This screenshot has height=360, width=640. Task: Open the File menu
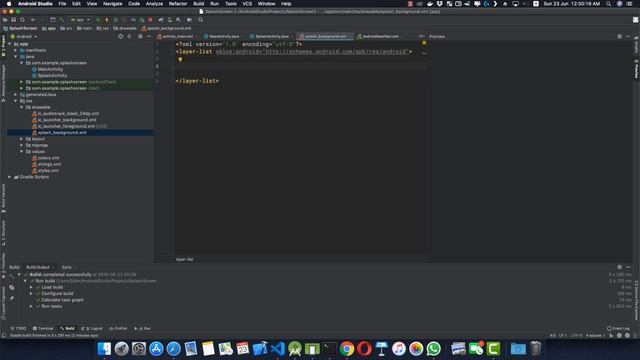click(62, 4)
